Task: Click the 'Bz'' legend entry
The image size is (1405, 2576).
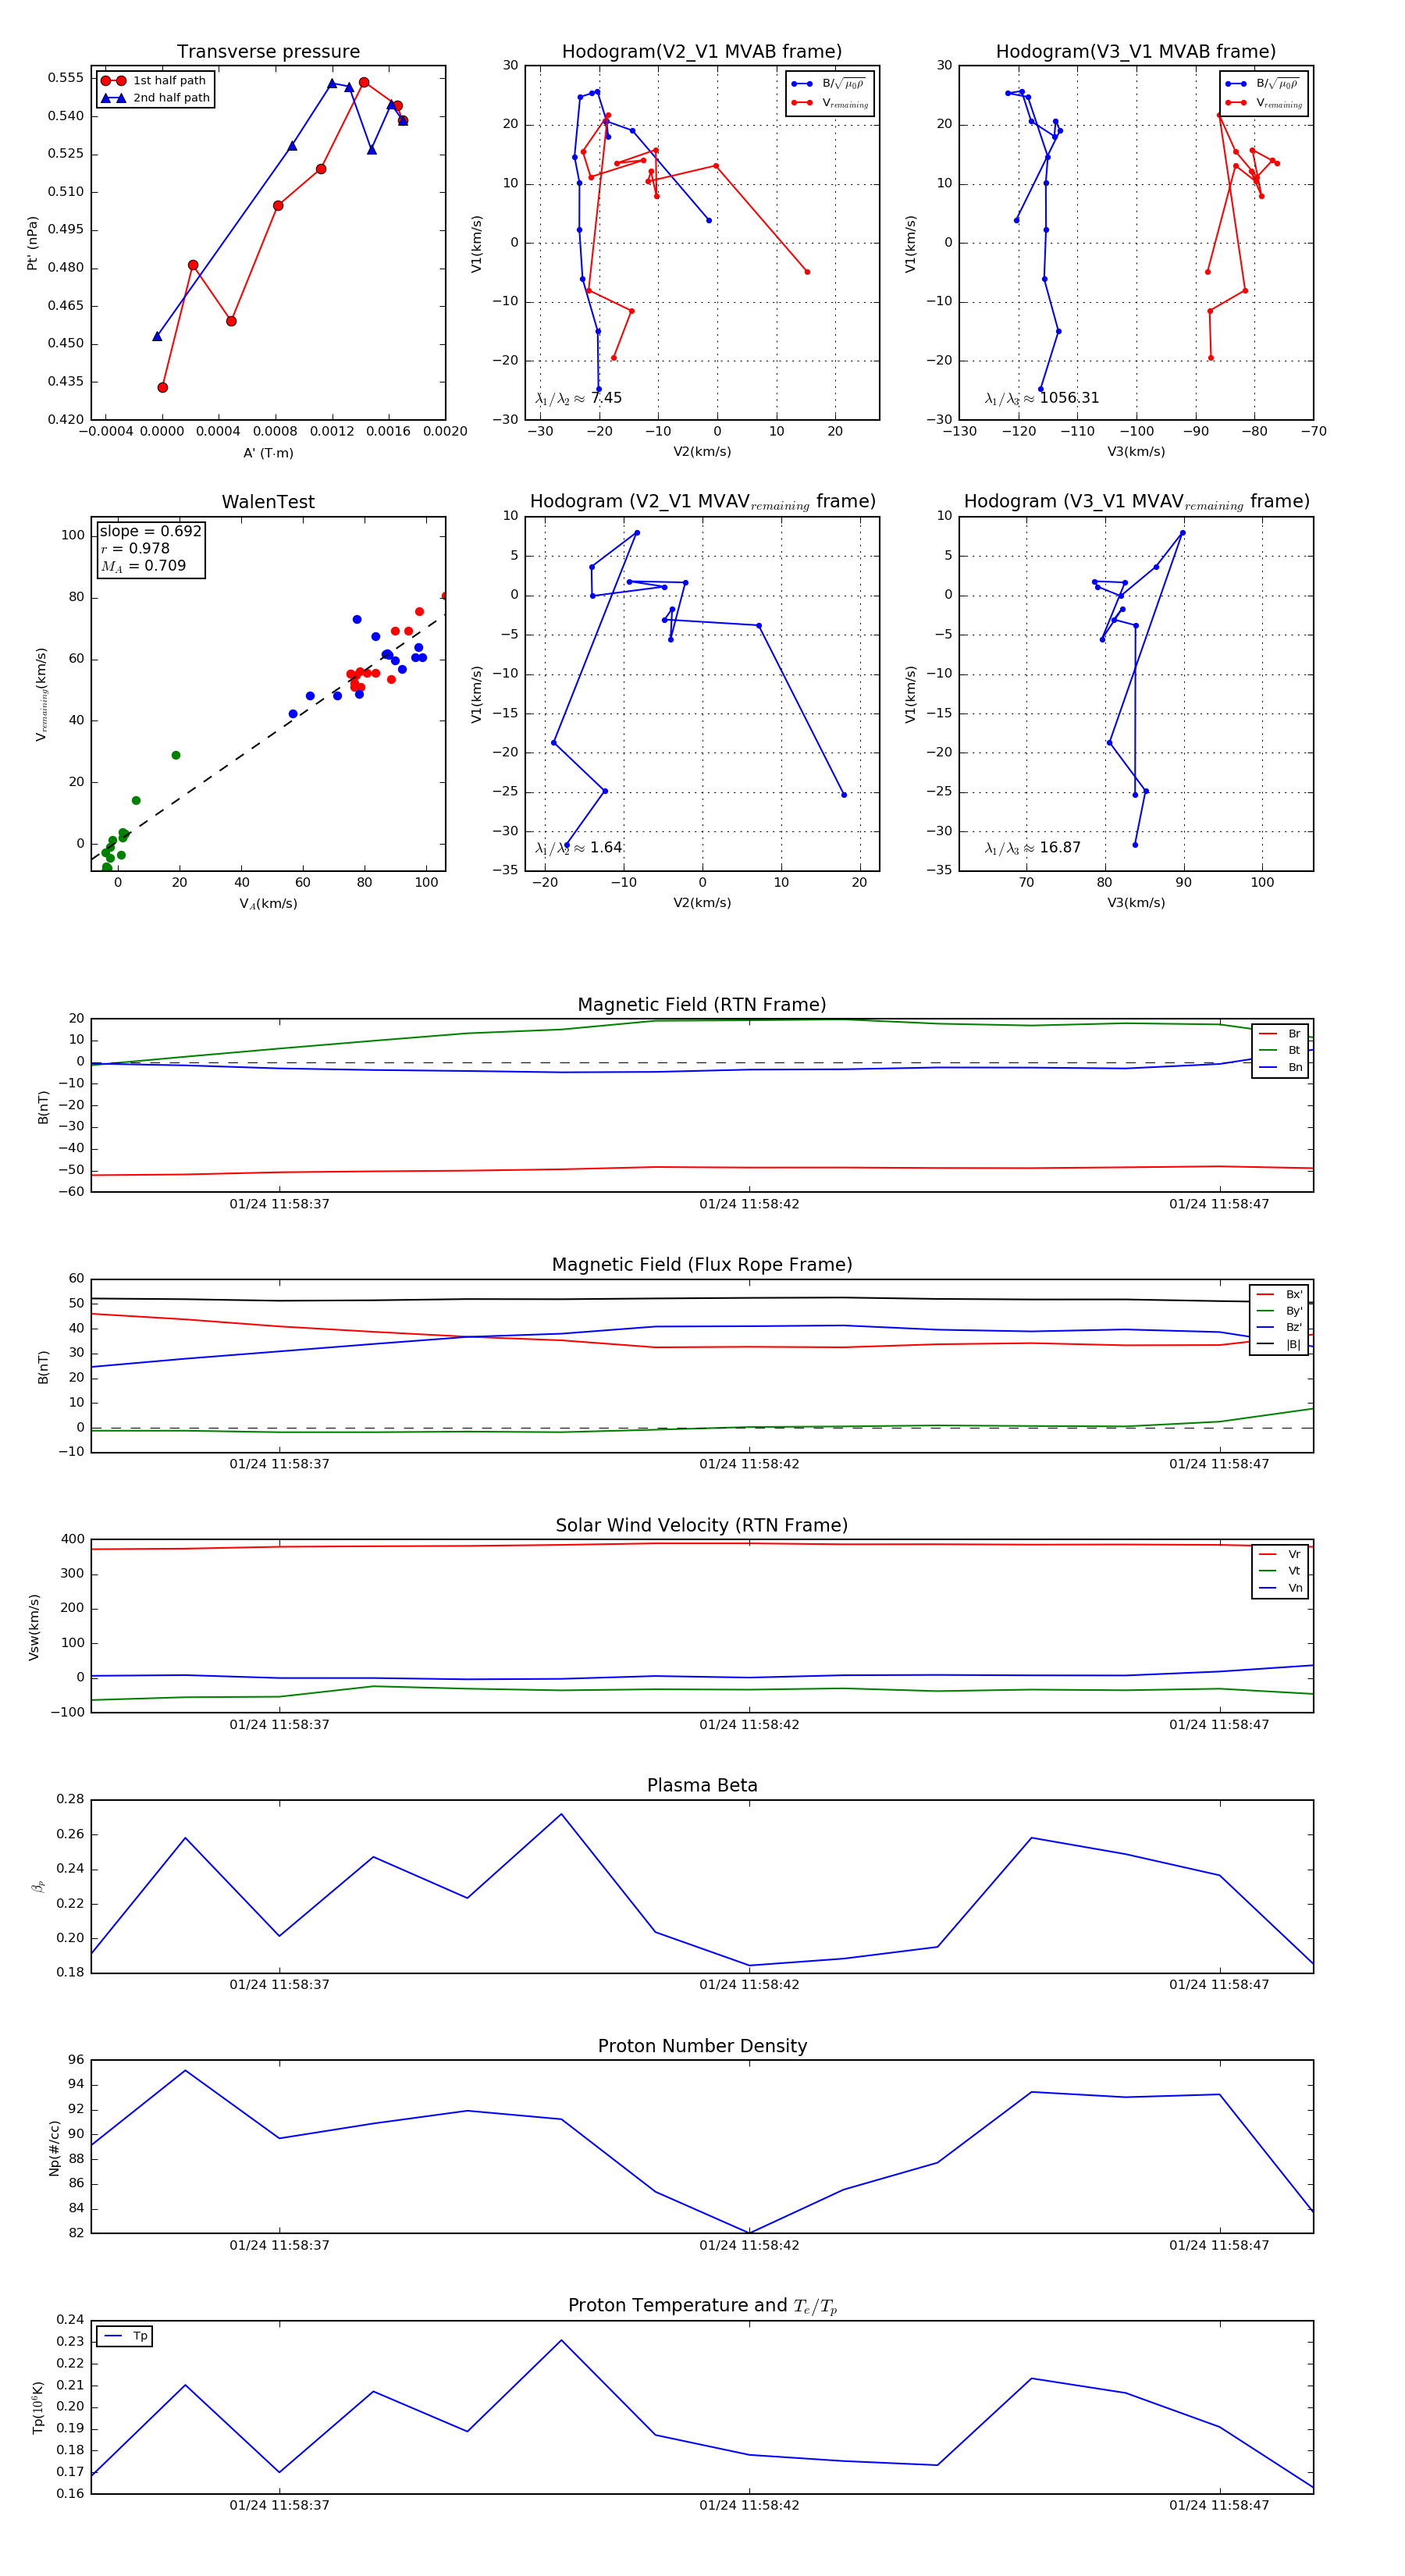Action: (1280, 1327)
